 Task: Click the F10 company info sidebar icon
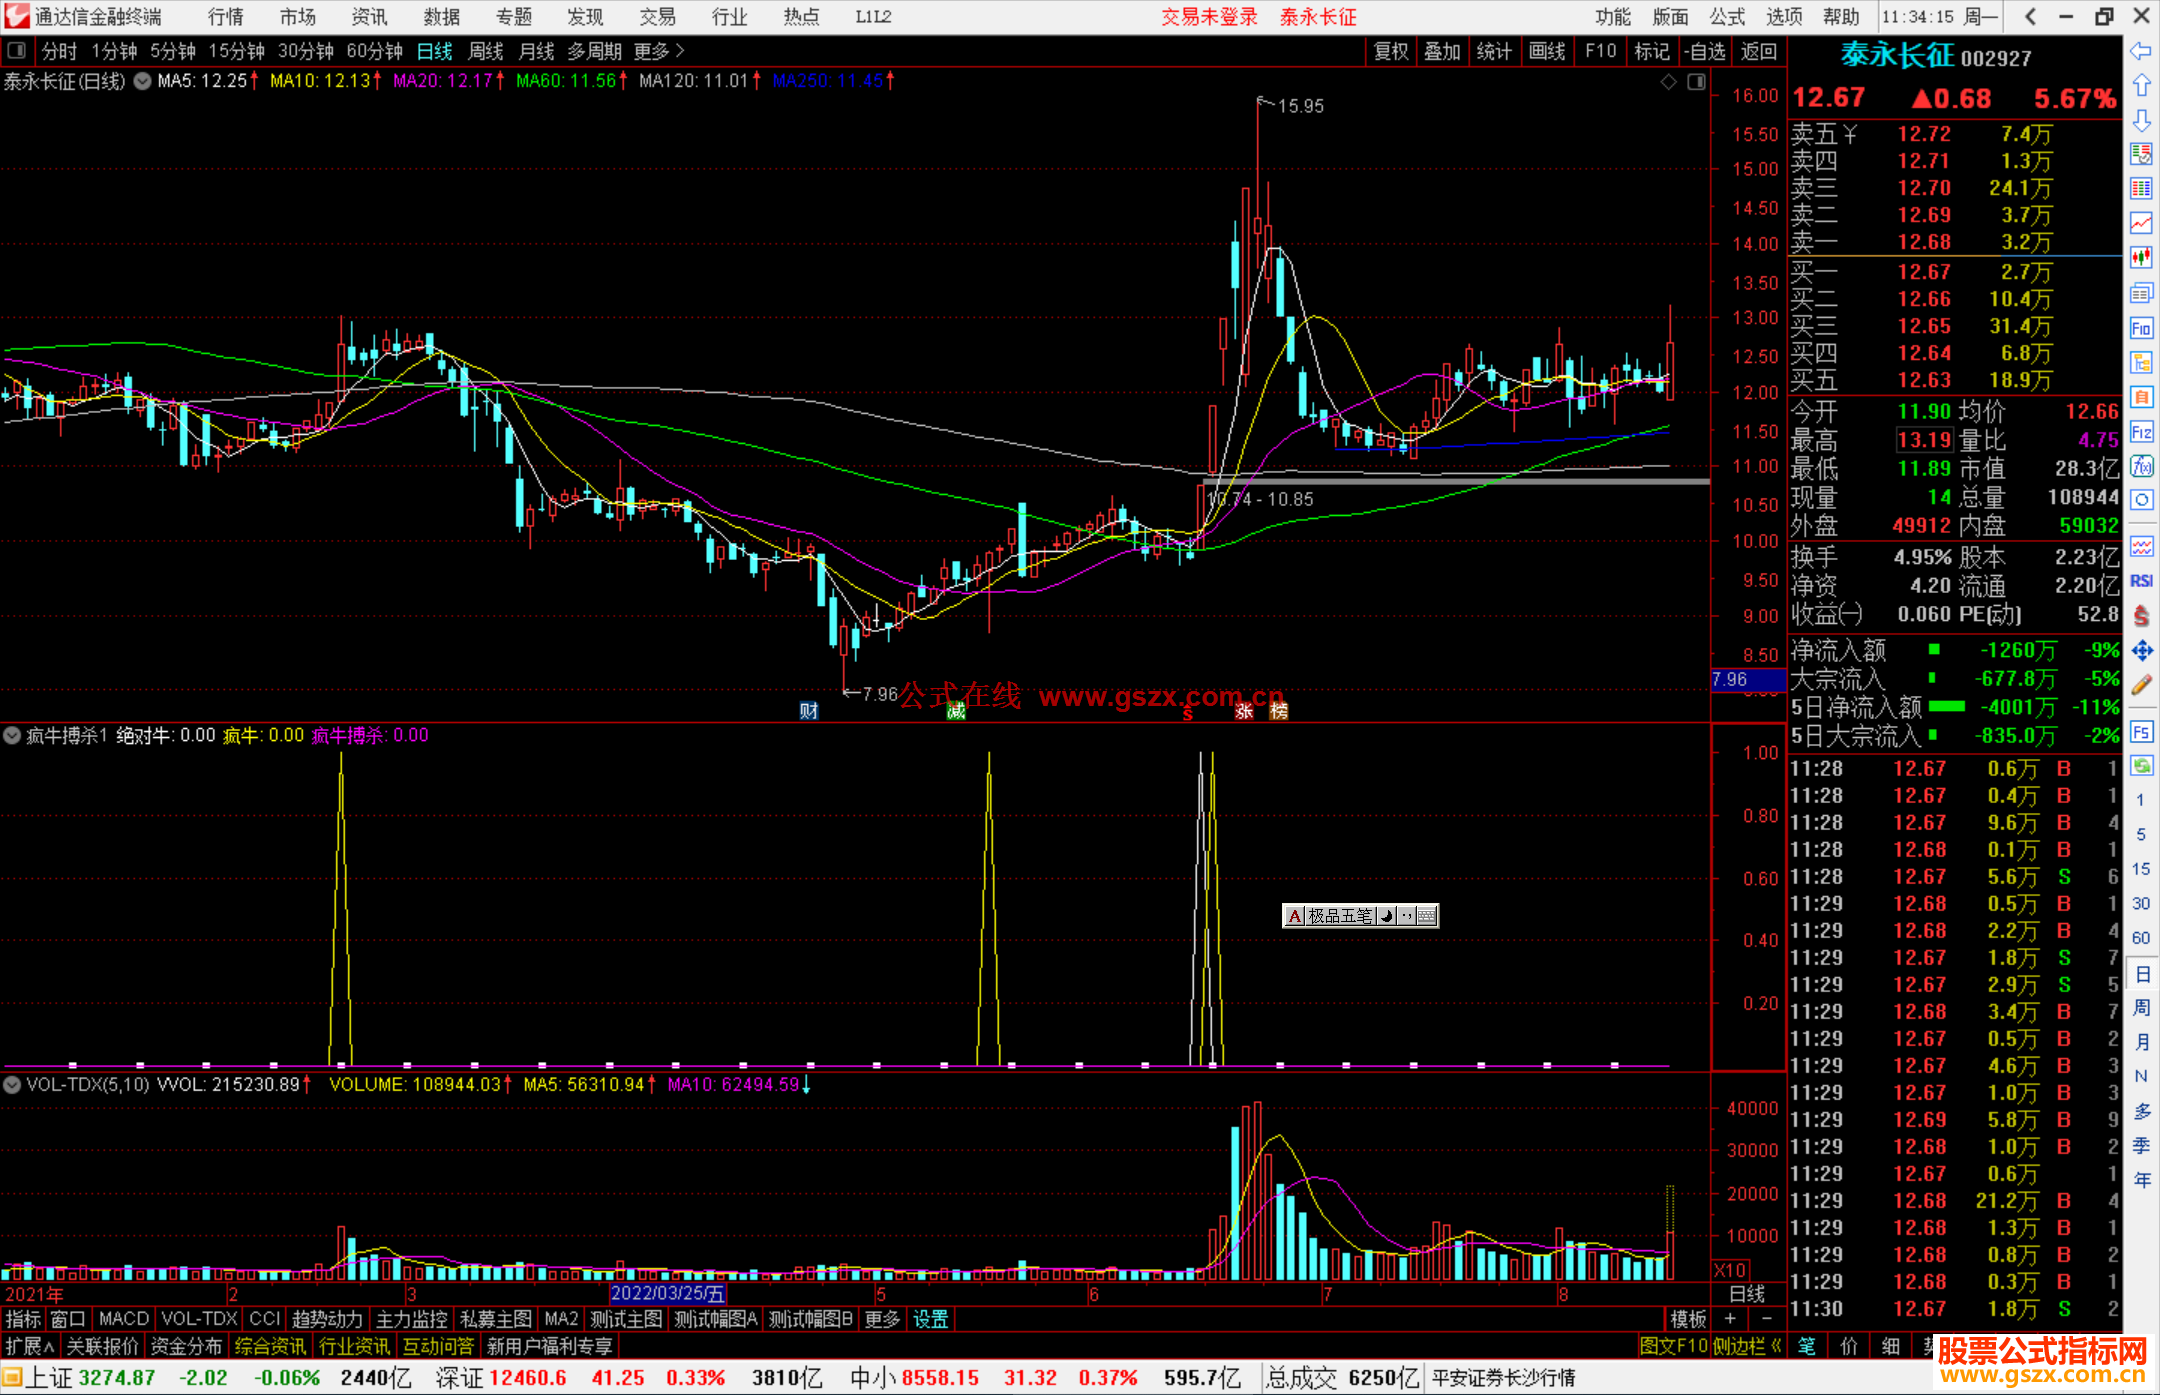(x=2141, y=328)
